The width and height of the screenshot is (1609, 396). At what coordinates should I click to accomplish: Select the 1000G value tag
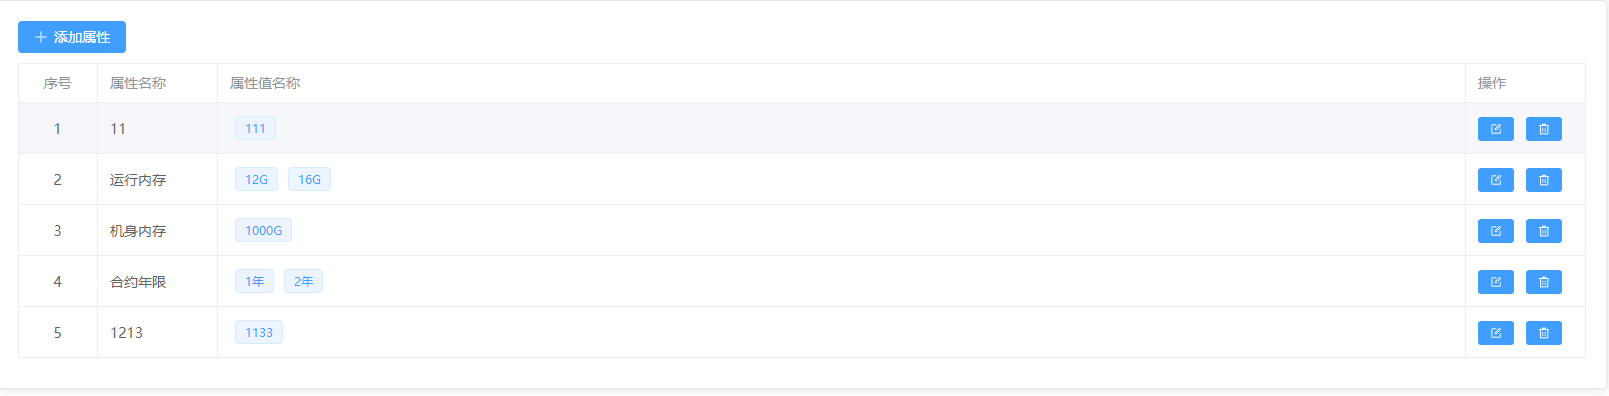pyautogui.click(x=263, y=230)
